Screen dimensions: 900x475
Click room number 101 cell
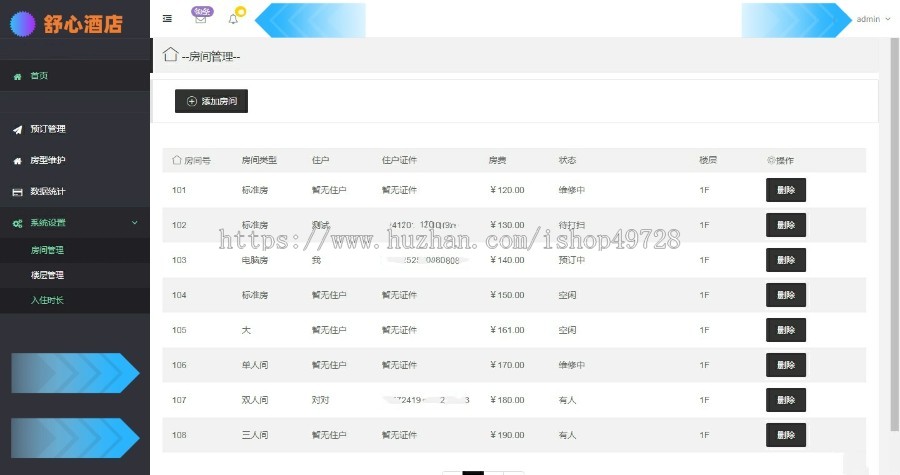point(179,190)
